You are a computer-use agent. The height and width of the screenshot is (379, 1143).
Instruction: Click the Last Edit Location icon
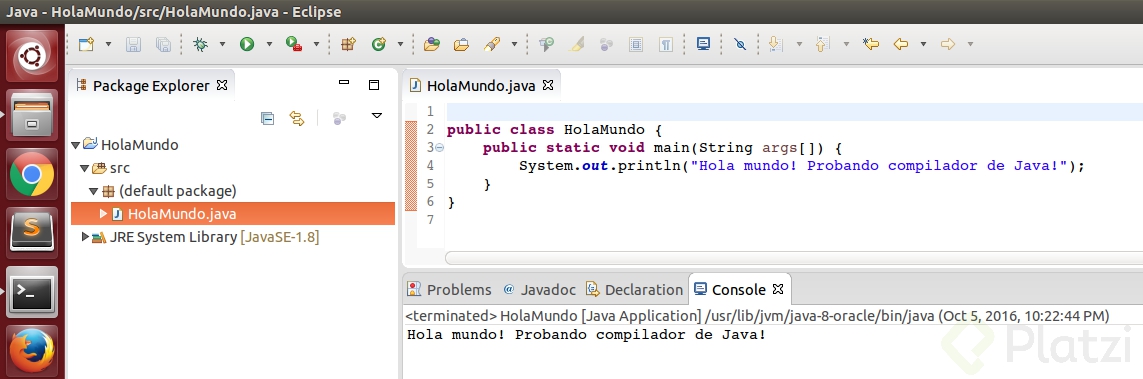870,44
